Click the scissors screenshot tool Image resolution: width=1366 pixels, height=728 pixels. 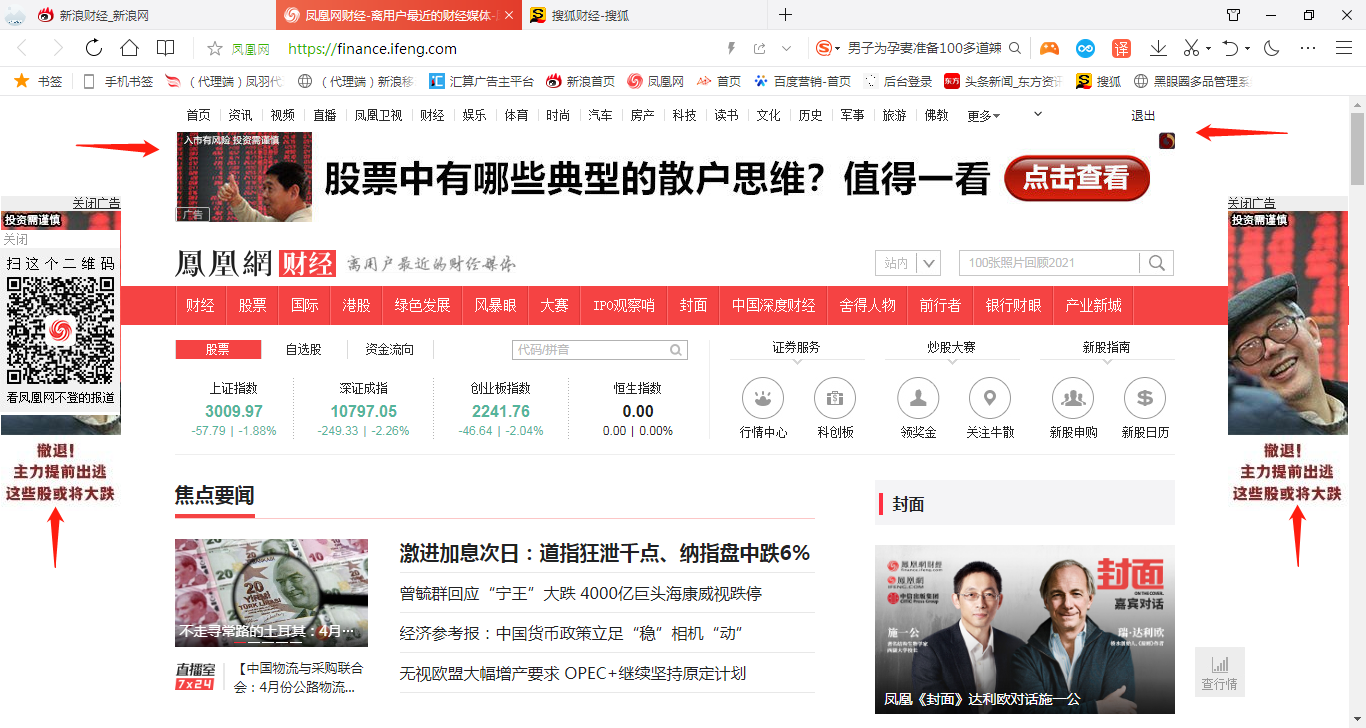pyautogui.click(x=1191, y=48)
